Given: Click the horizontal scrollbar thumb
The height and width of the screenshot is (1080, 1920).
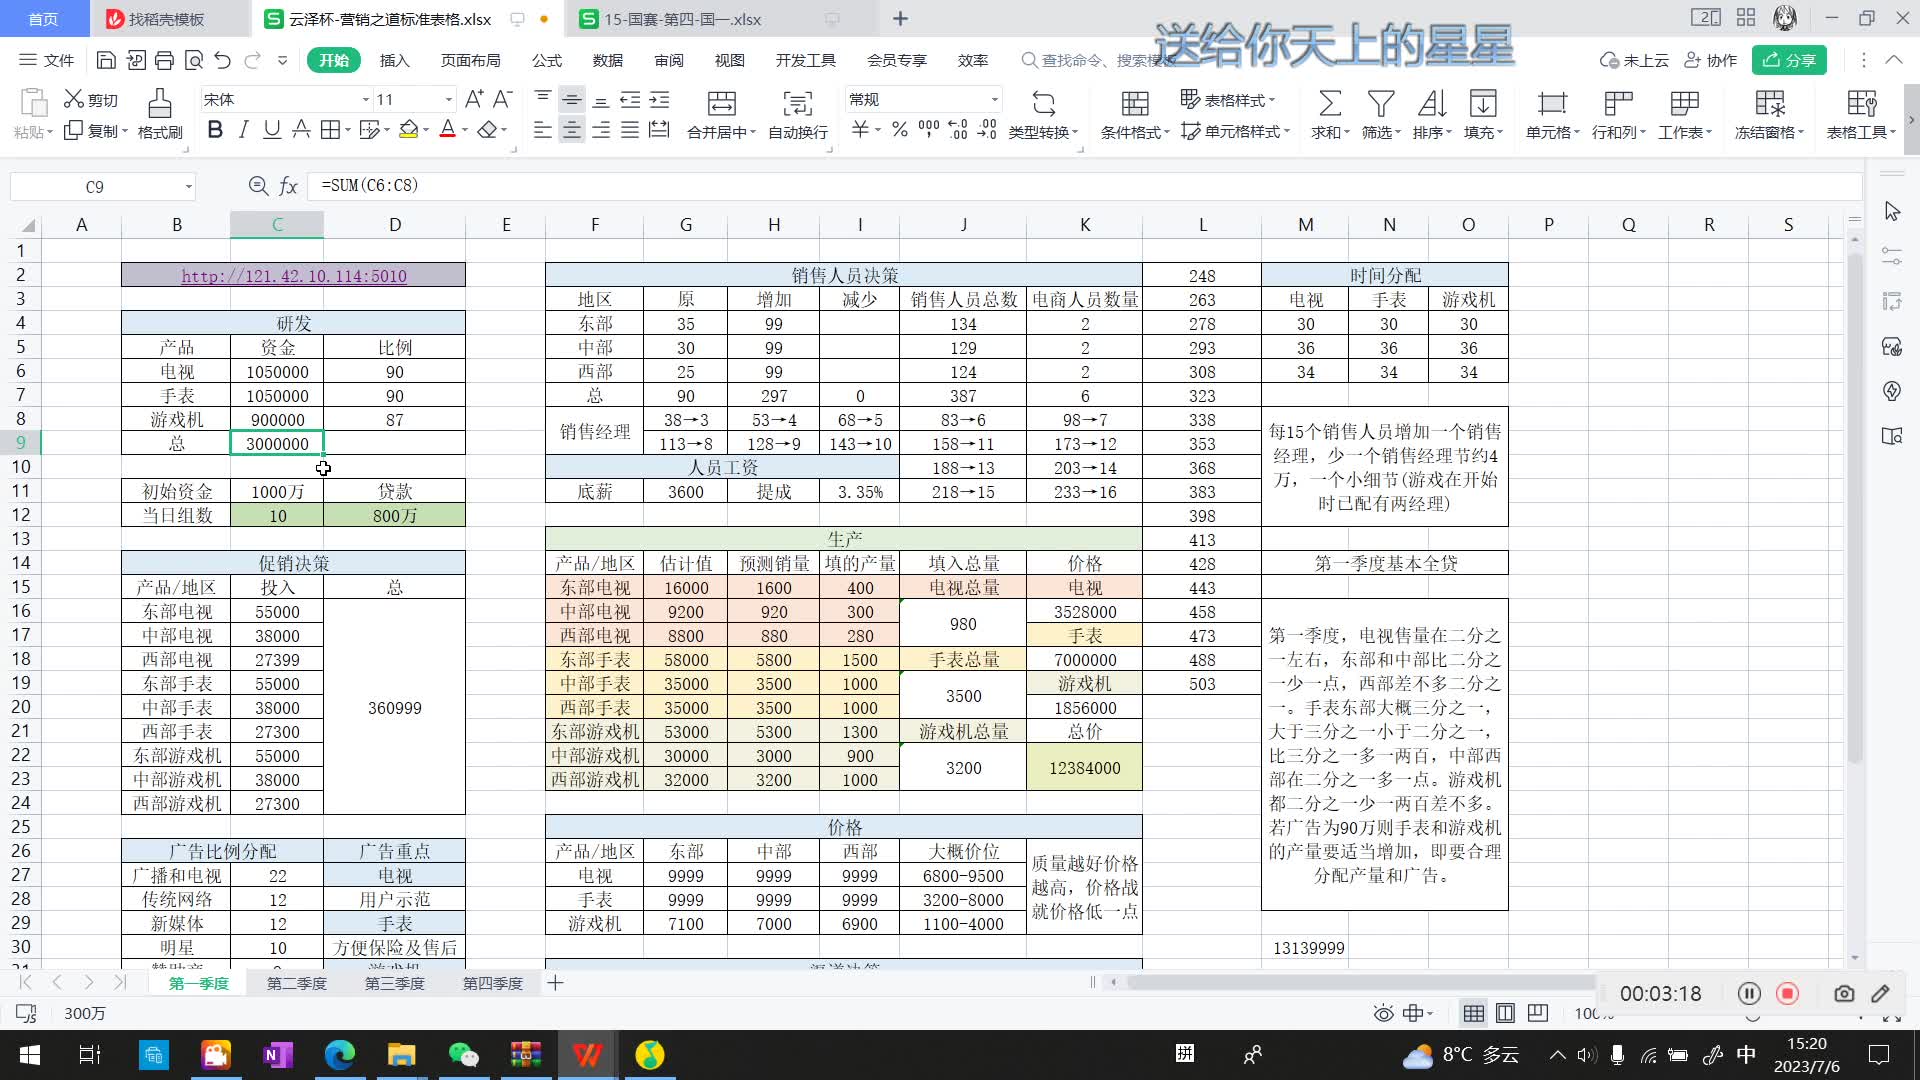Looking at the screenshot, I should click(x=1360, y=982).
